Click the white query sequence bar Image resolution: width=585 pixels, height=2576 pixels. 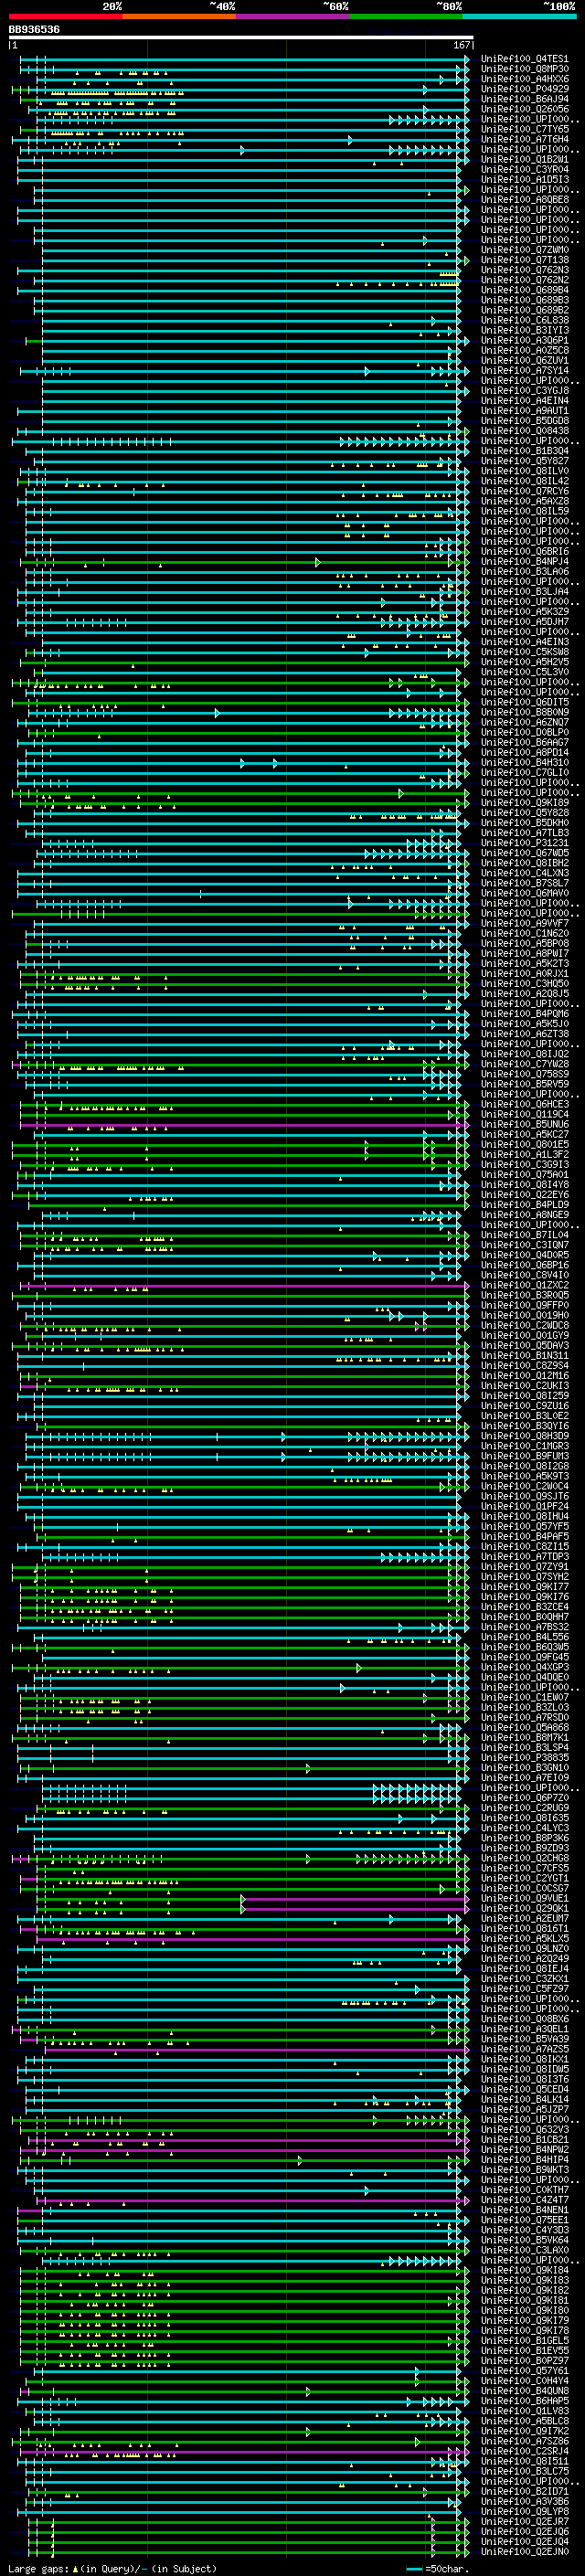241,37
